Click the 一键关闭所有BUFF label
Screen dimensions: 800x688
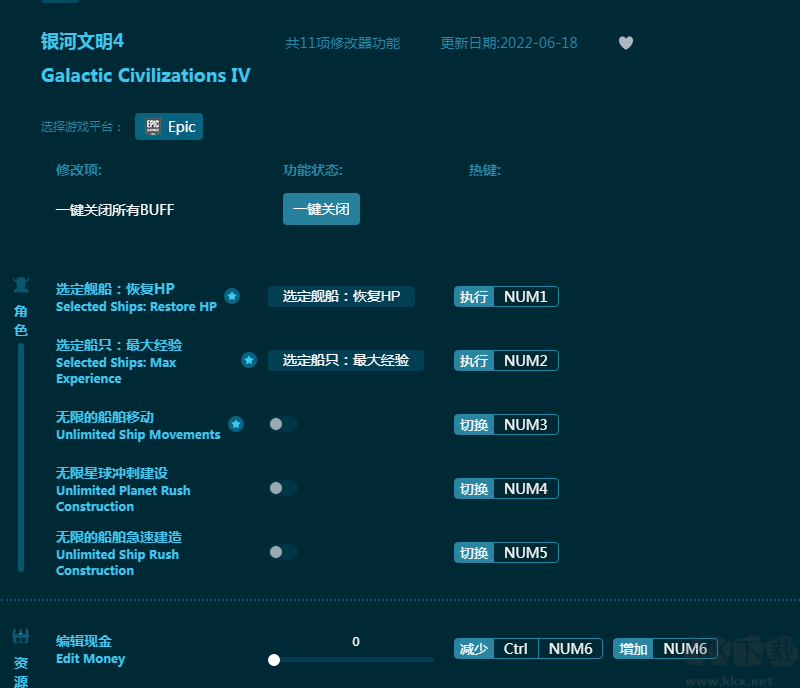pyautogui.click(x=115, y=210)
